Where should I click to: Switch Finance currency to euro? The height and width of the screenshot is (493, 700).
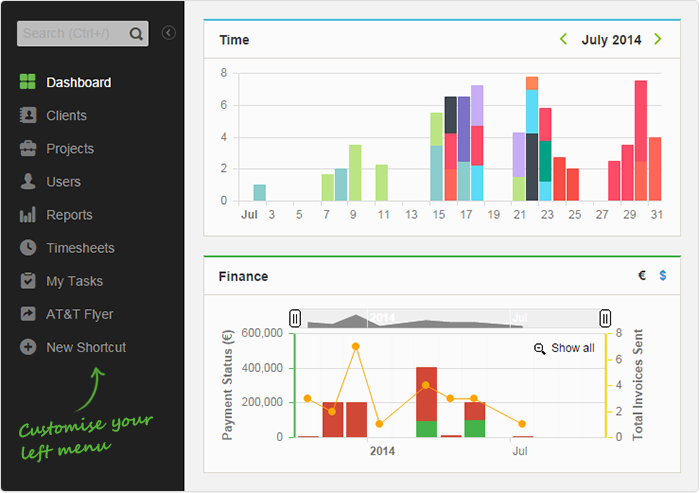point(642,276)
